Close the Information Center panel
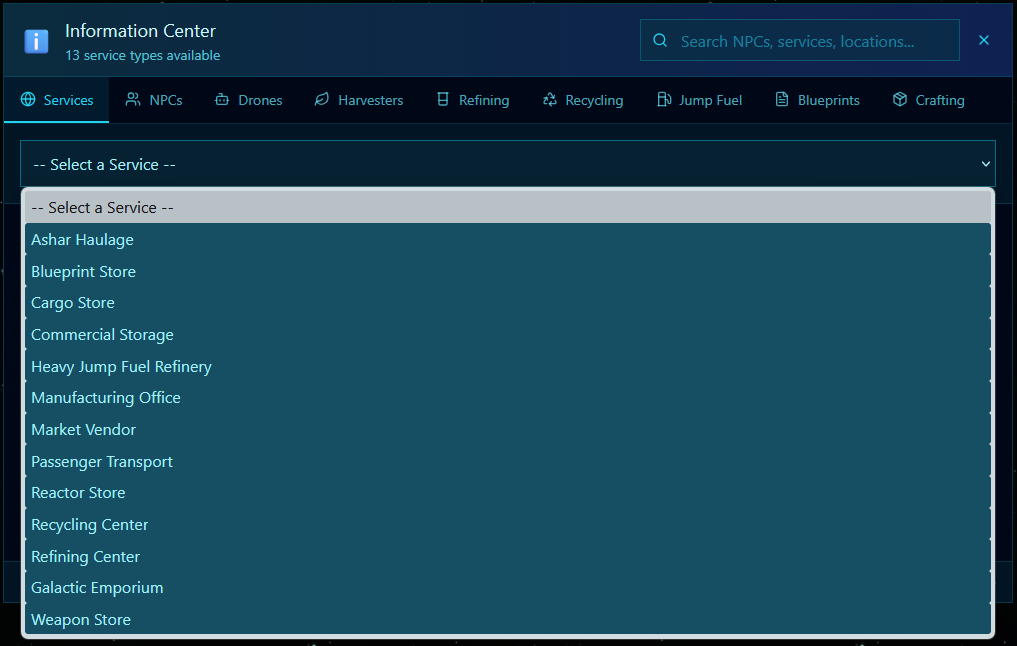The image size is (1017, 646). pyautogui.click(x=984, y=40)
